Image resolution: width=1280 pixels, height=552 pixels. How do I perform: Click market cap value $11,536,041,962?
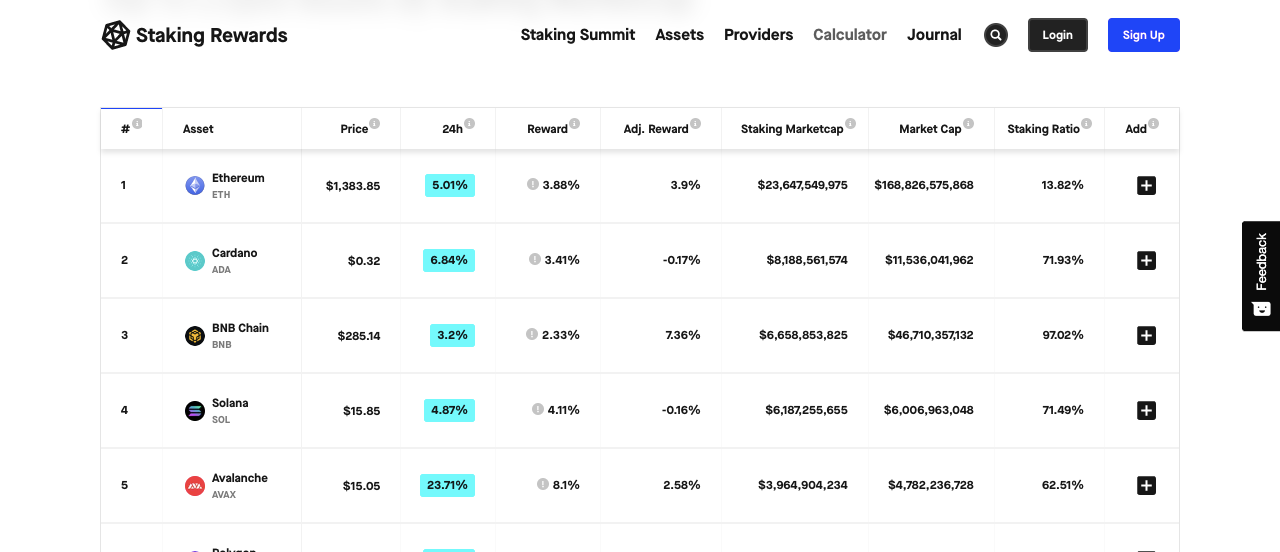[x=929, y=260]
